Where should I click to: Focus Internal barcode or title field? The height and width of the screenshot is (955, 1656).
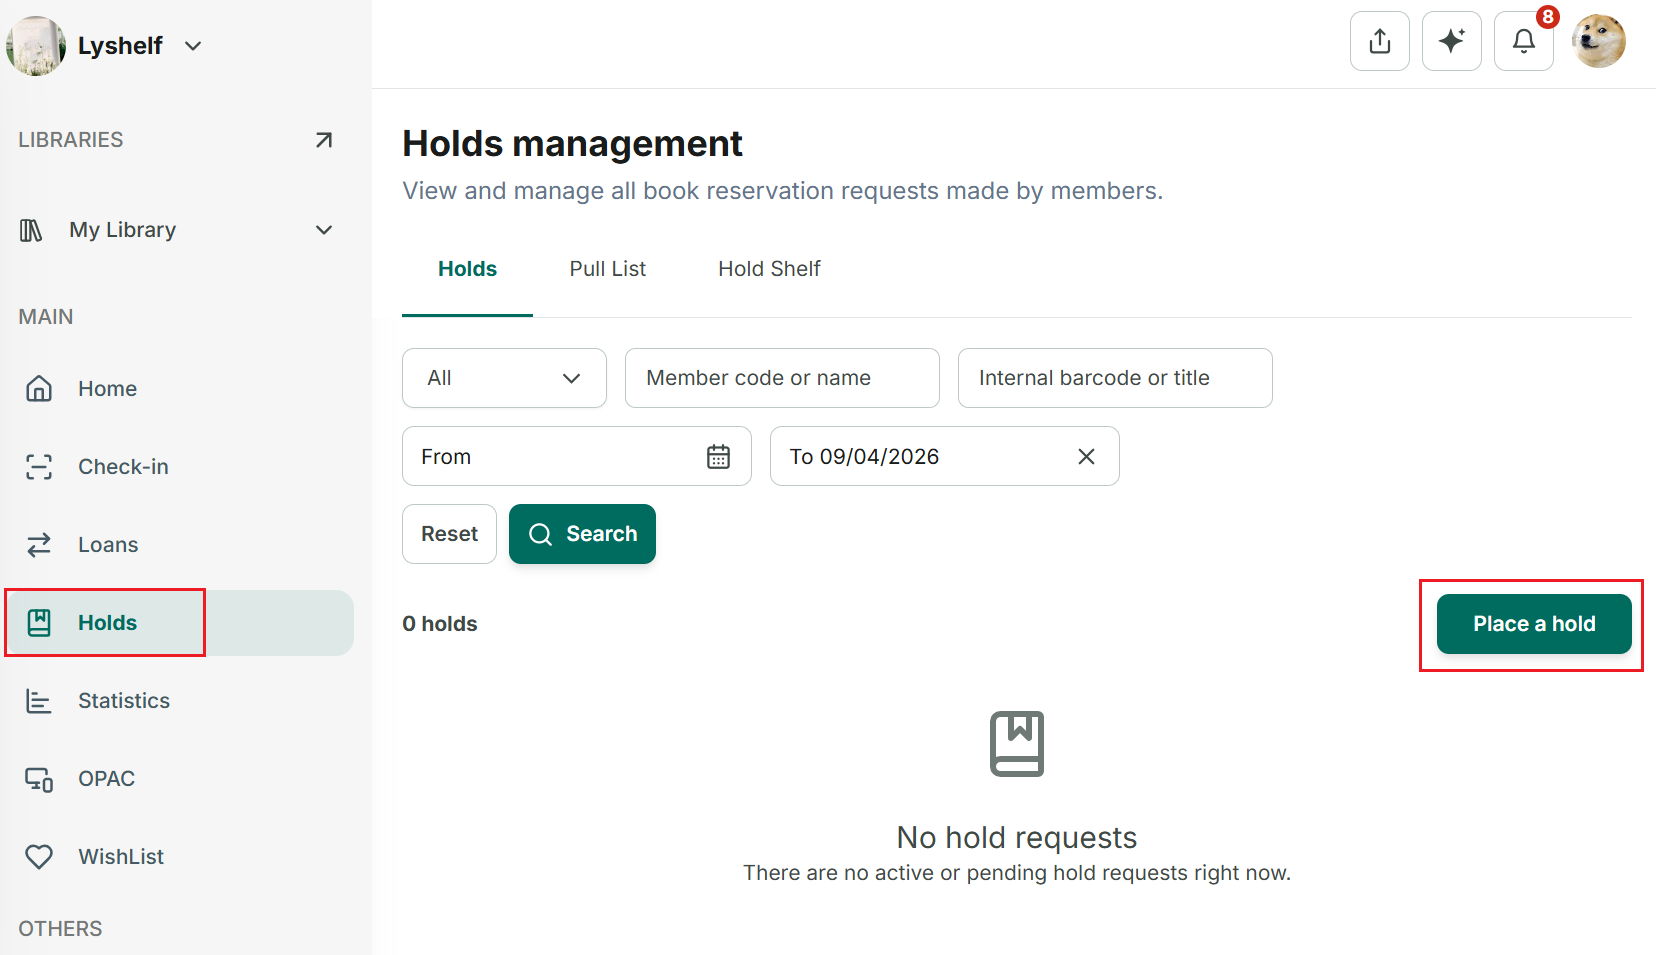click(1115, 378)
